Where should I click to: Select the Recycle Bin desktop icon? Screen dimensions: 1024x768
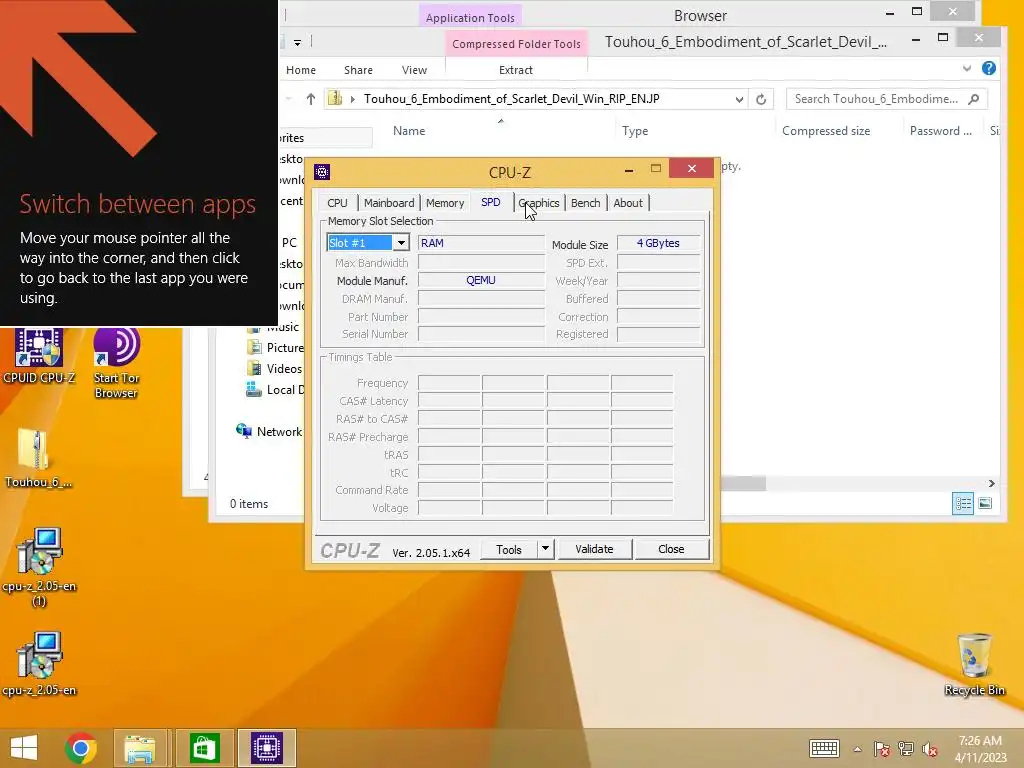click(974, 664)
